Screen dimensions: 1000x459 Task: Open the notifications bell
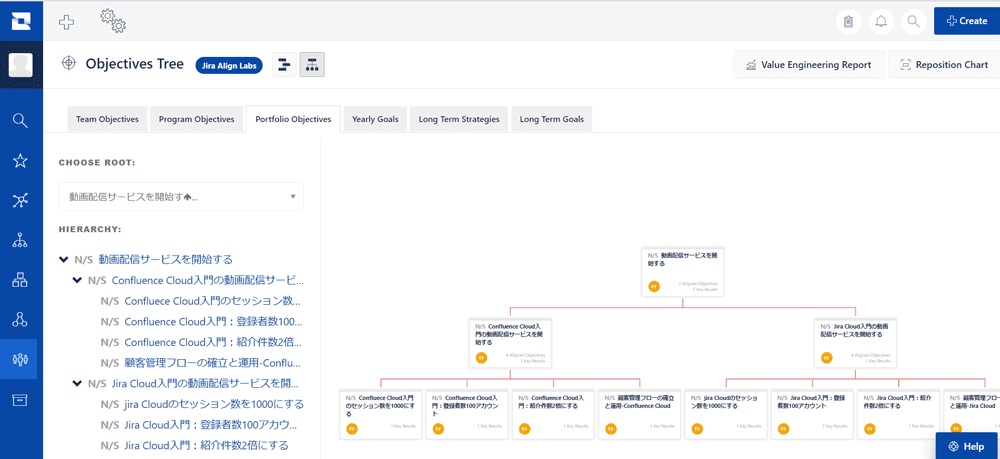click(881, 22)
